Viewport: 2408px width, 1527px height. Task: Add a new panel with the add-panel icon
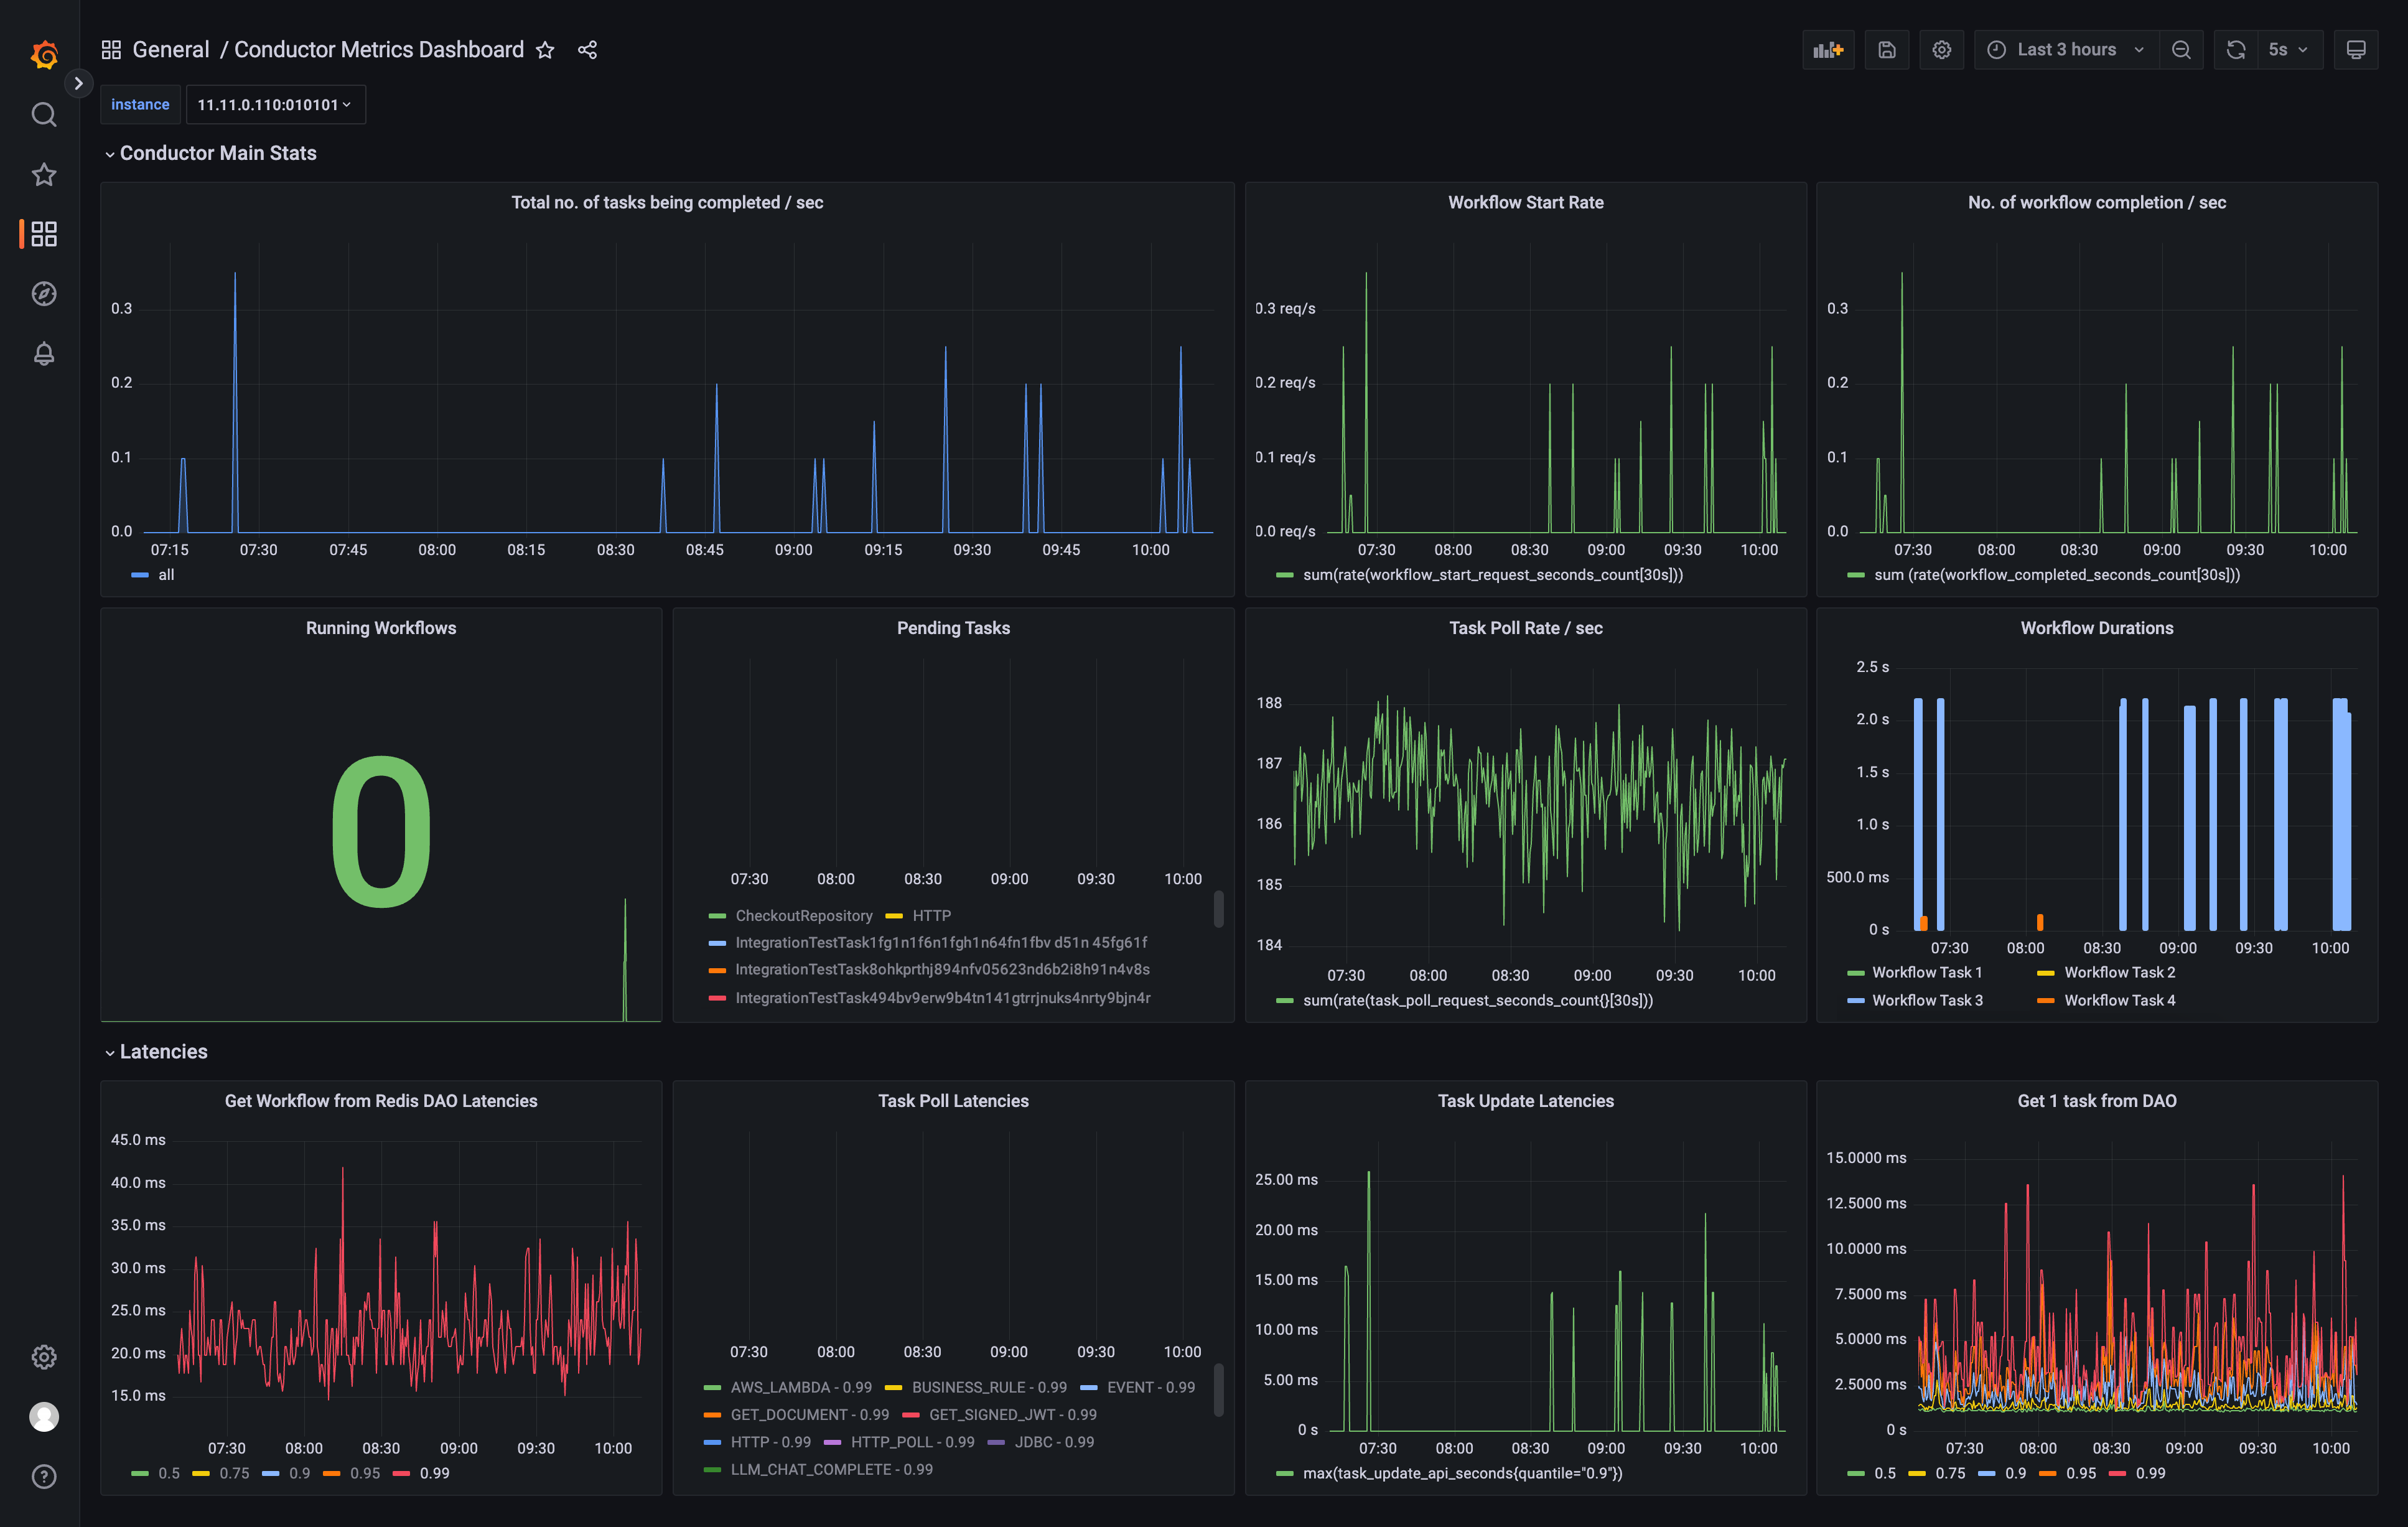[x=1828, y=49]
